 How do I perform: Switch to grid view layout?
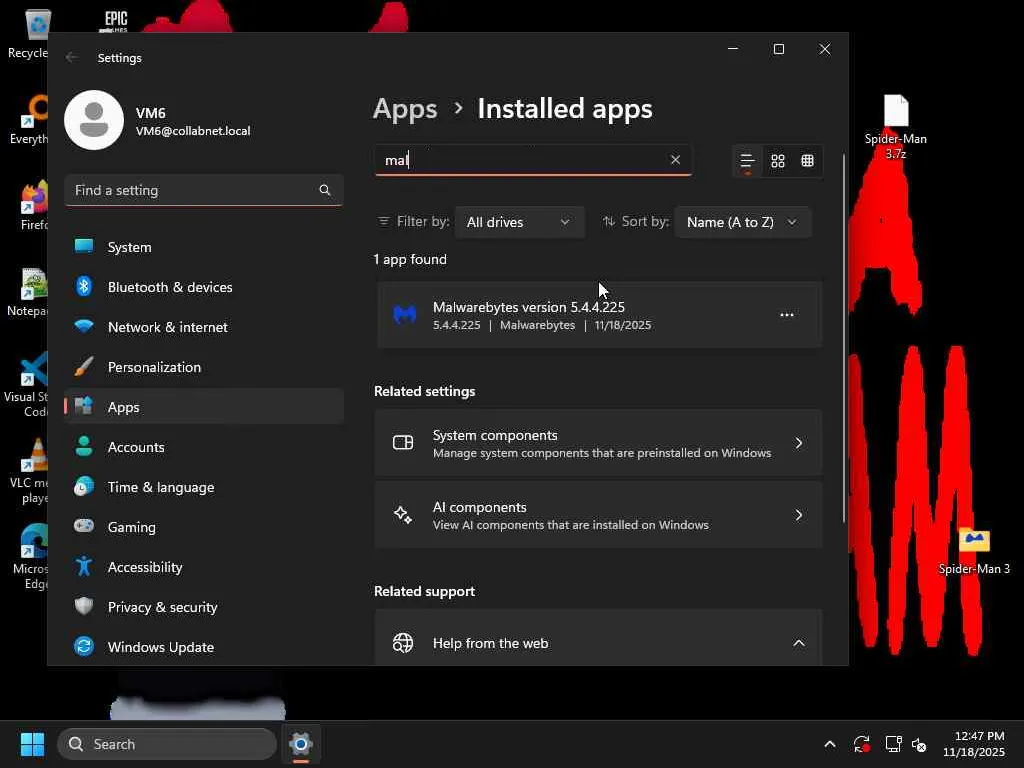[777, 161]
